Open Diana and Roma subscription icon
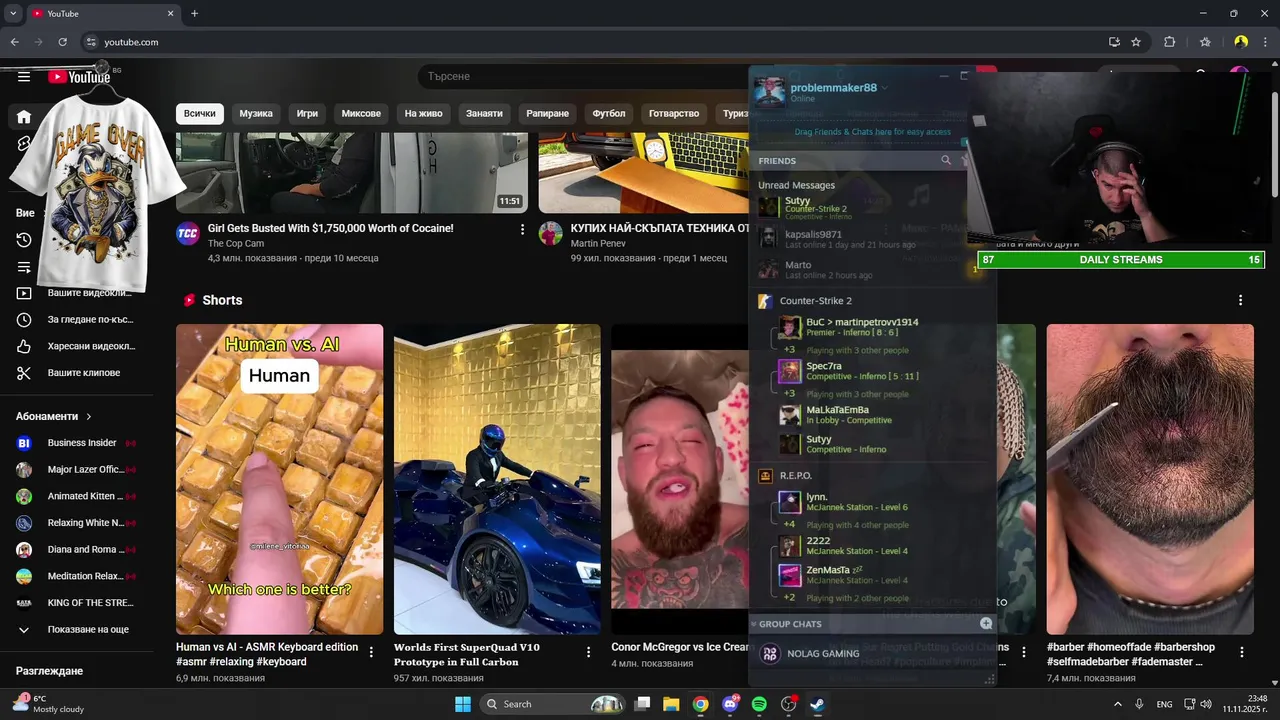Viewport: 1280px width, 720px height. [24, 550]
